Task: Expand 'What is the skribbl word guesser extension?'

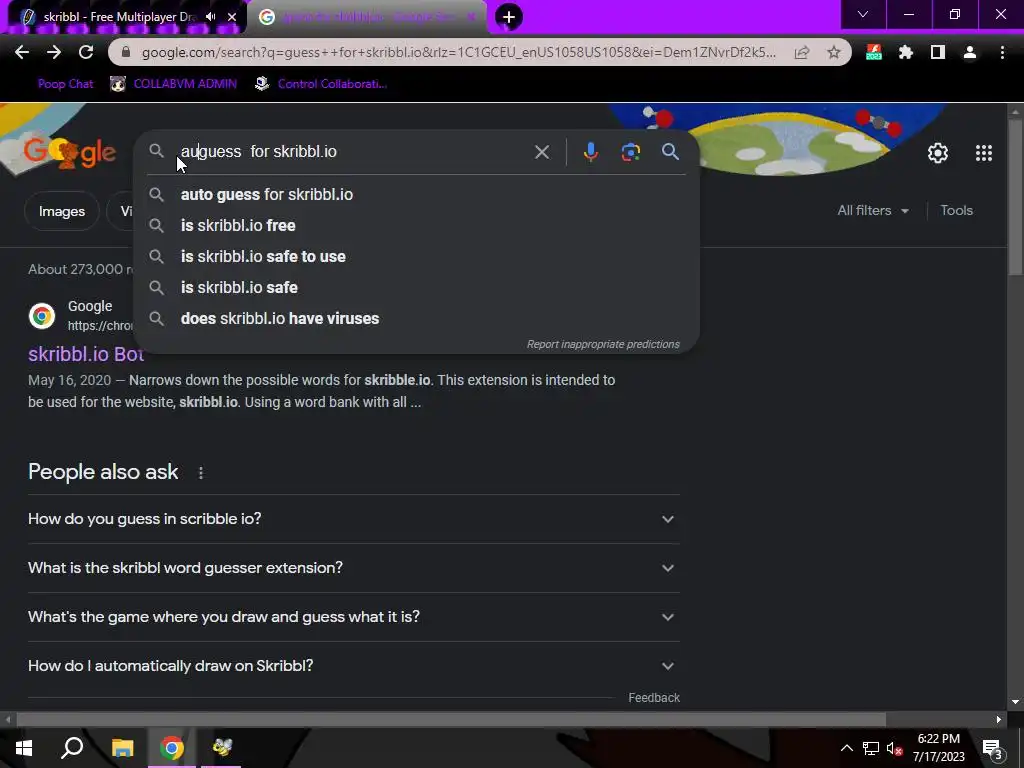Action: tap(353, 568)
